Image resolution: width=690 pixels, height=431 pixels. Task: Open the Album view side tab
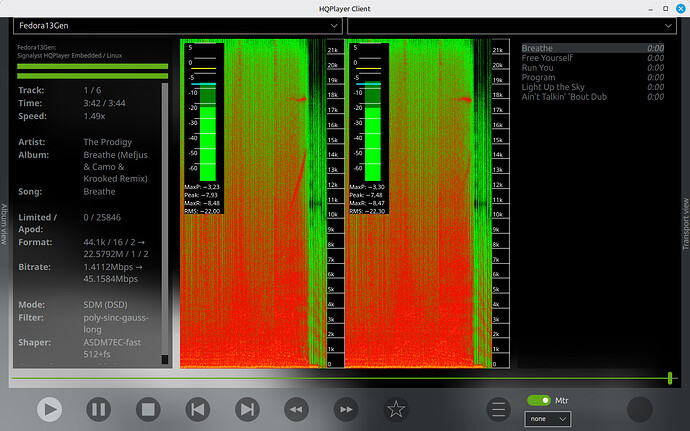[4, 224]
